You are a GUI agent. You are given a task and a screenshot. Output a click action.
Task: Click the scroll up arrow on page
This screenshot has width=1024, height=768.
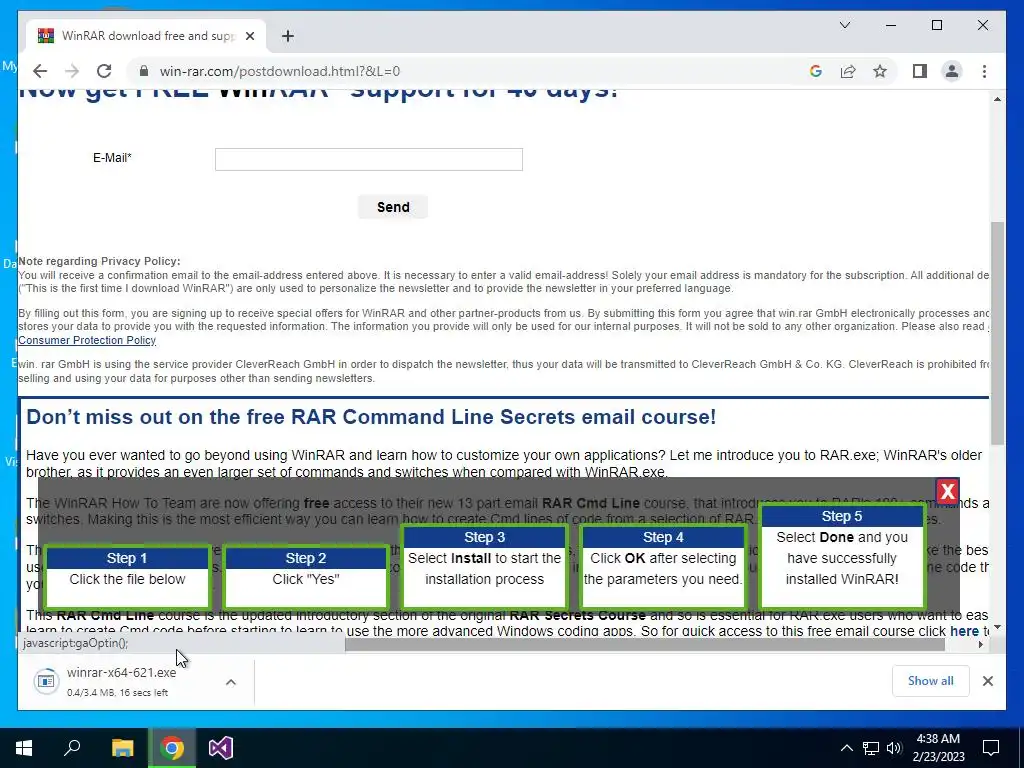click(x=997, y=99)
